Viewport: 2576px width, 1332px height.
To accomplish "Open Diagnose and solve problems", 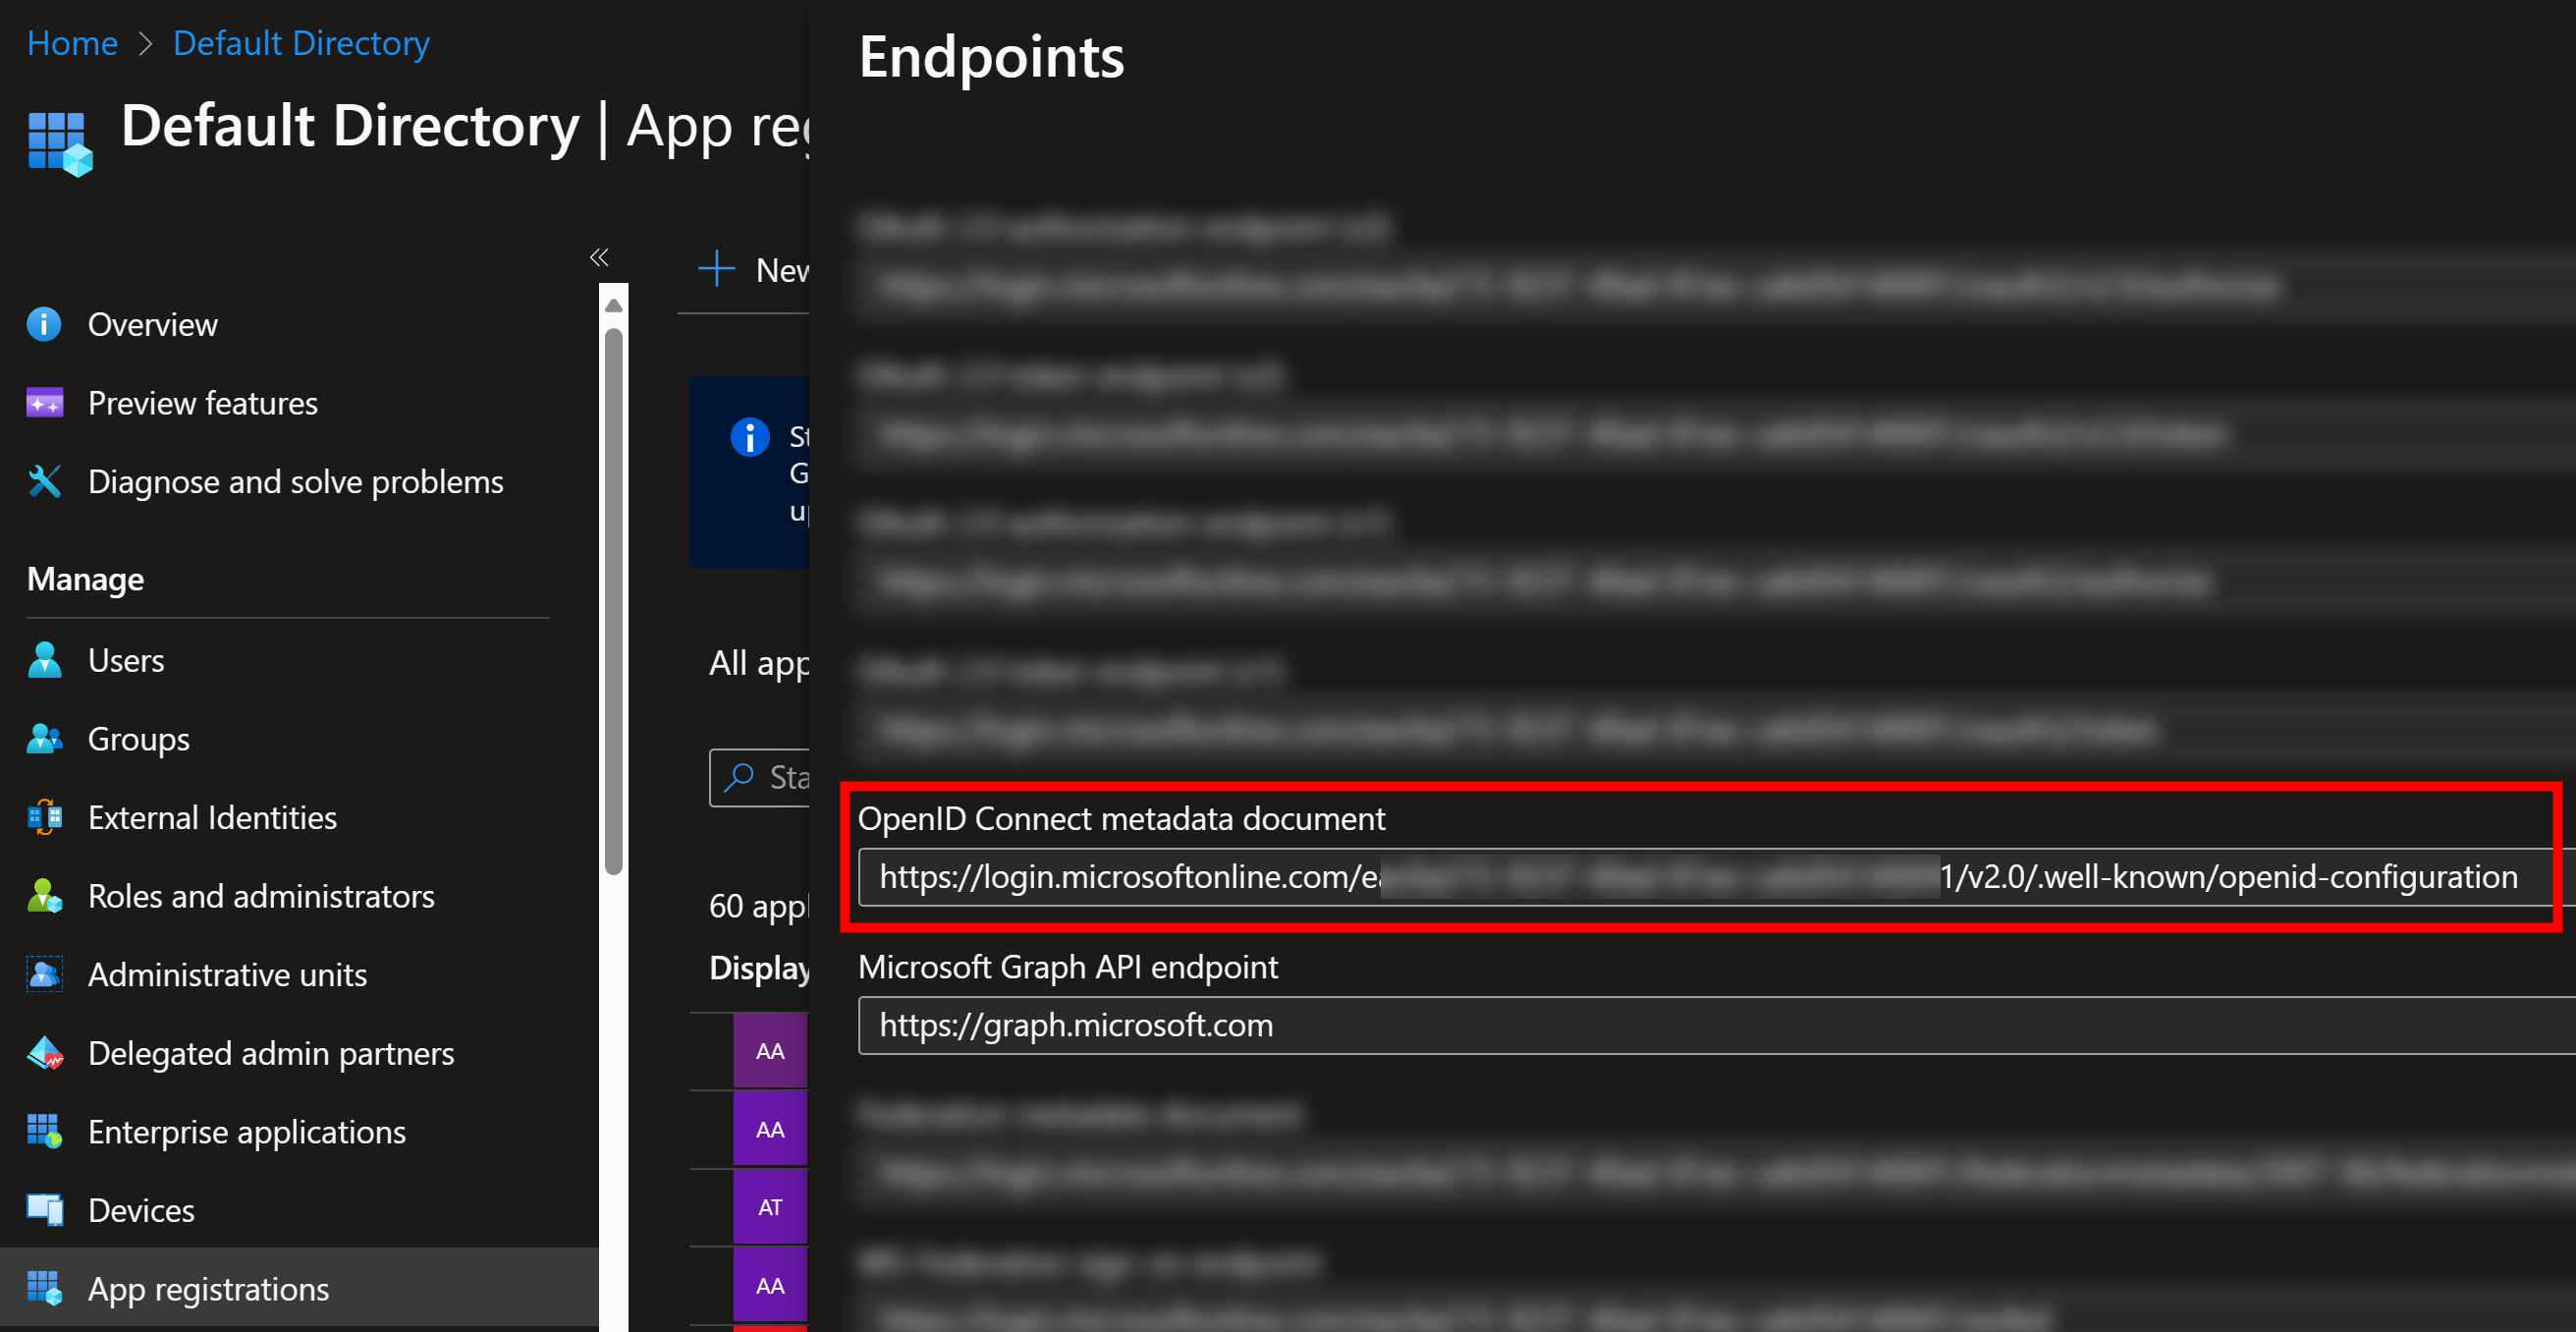I will click(296, 481).
